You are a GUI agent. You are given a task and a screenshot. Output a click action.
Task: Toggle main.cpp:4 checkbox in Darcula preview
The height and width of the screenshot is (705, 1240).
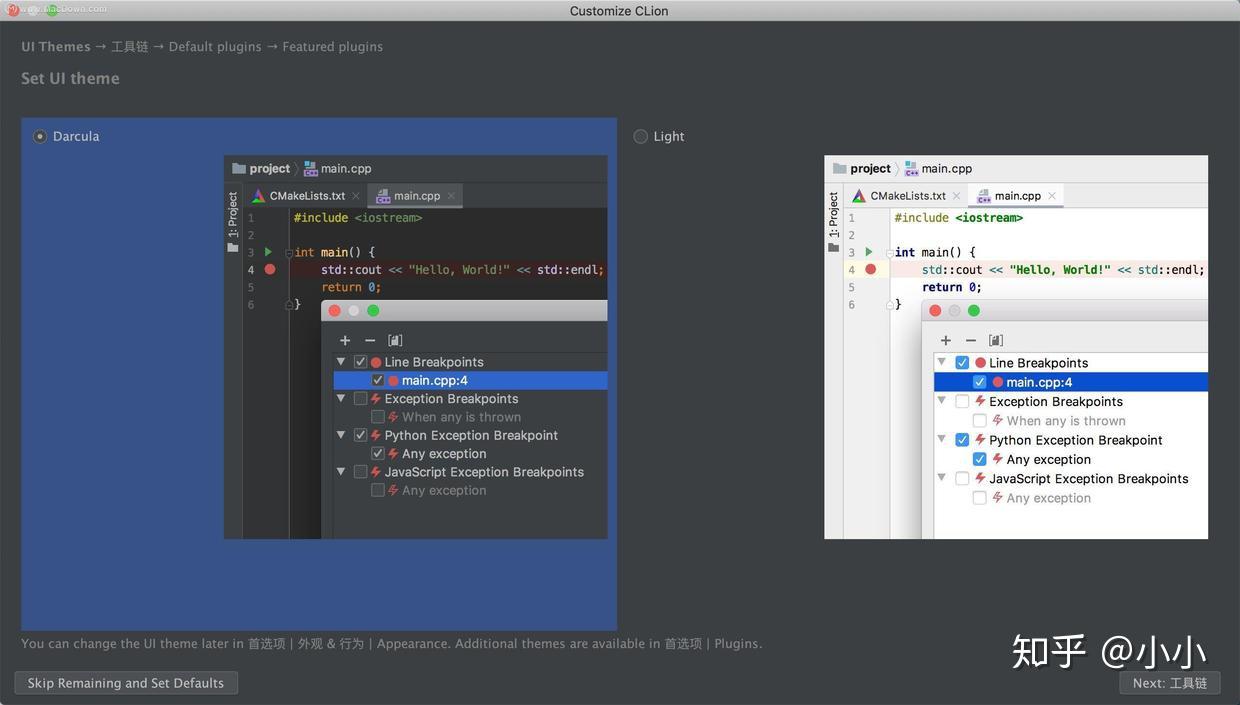[378, 380]
